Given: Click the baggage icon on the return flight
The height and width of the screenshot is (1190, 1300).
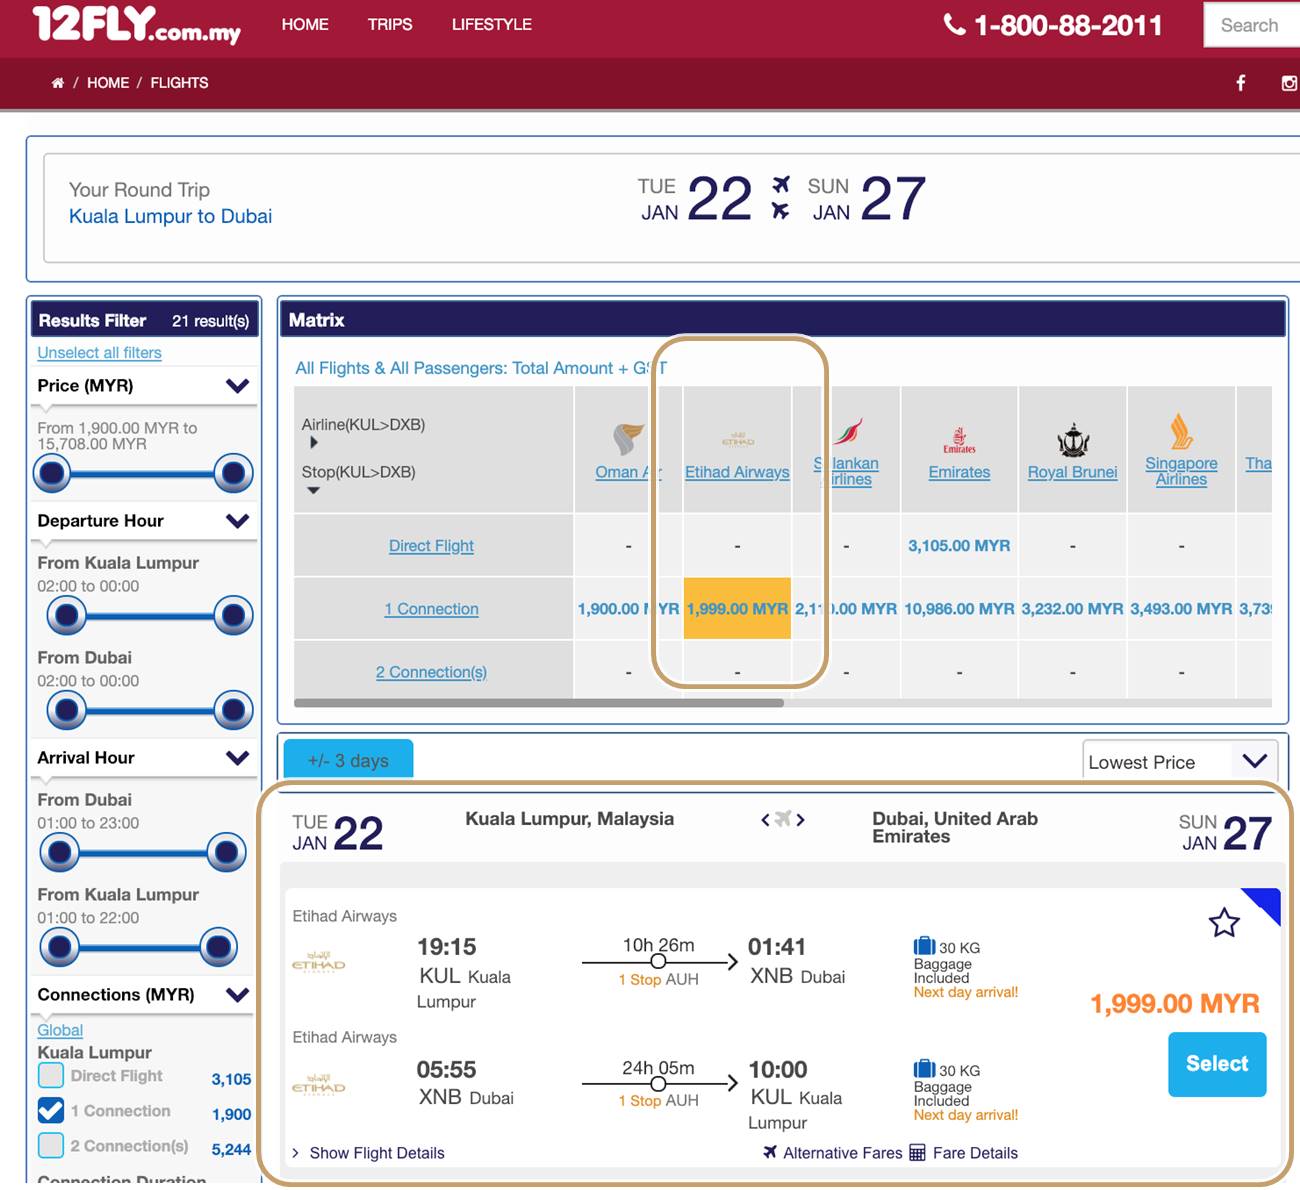Looking at the screenshot, I should click(x=924, y=1069).
